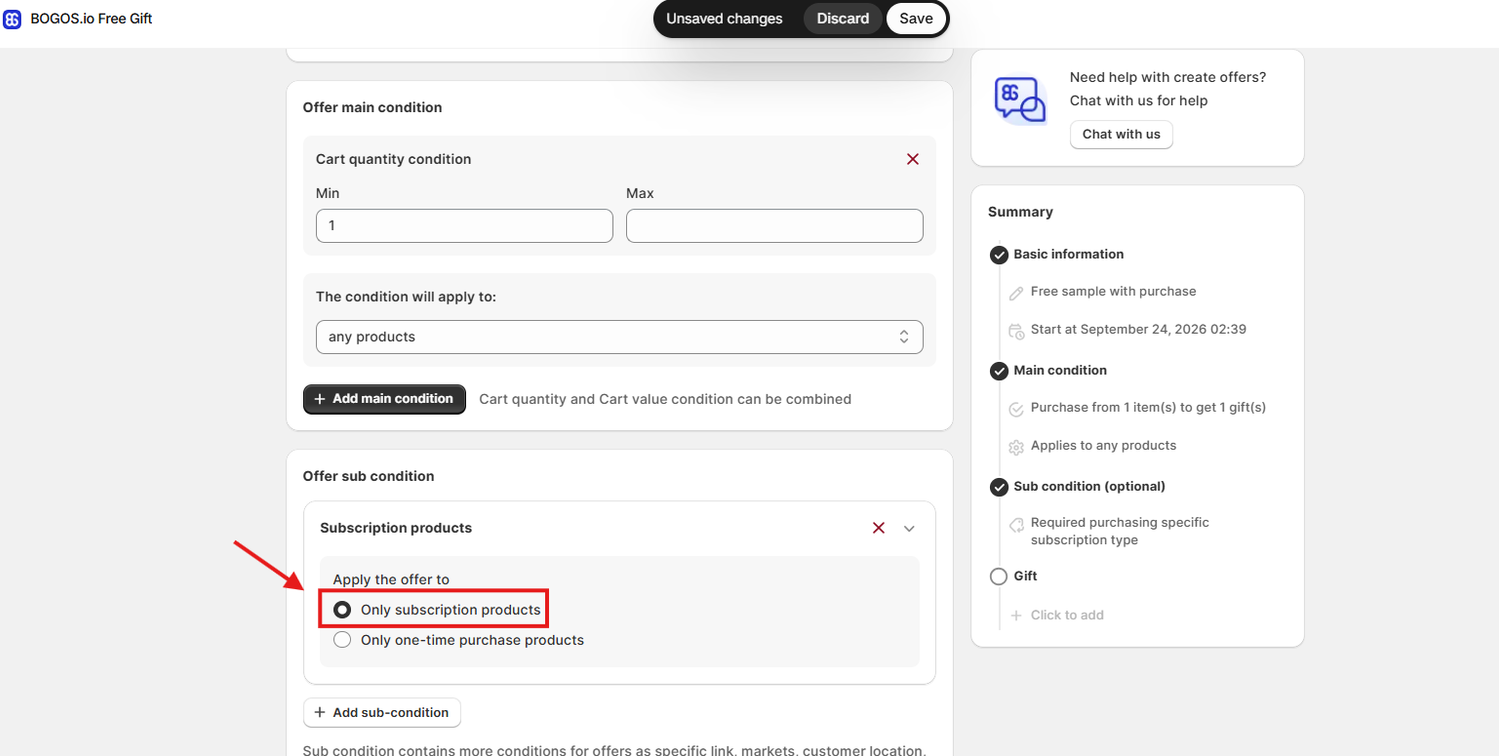The height and width of the screenshot is (756, 1499).
Task: Select Only one-time purchase products radio option
Action: (x=342, y=640)
